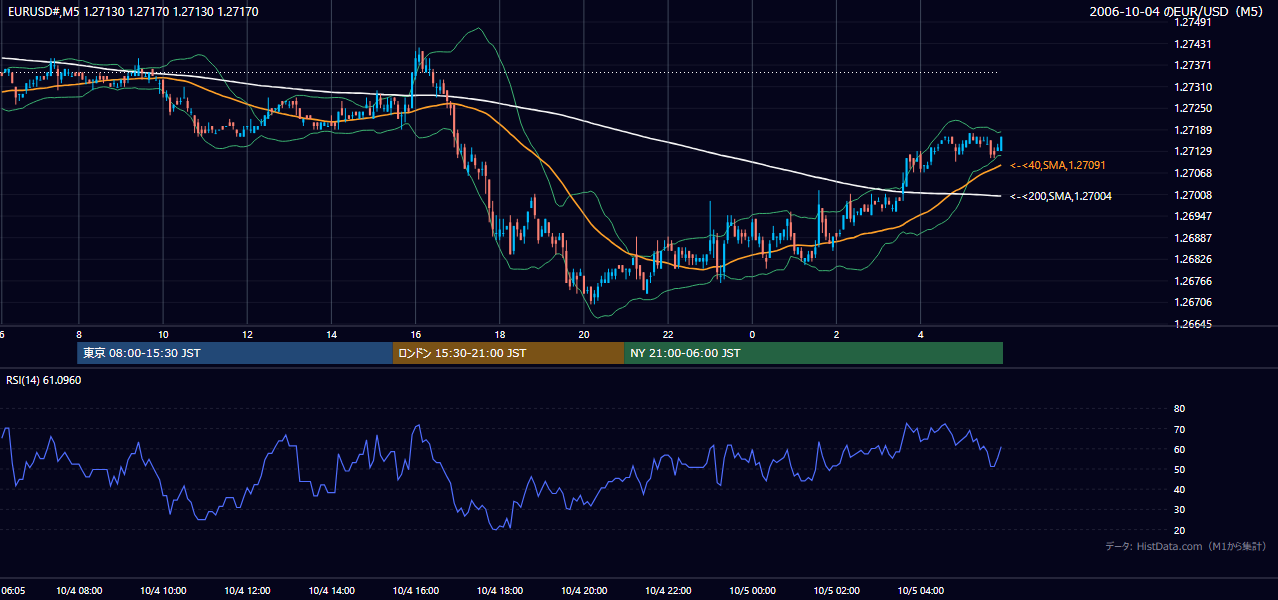The height and width of the screenshot is (600, 1278).
Task: Click the RSI axis level 60
Action: click(1179, 449)
